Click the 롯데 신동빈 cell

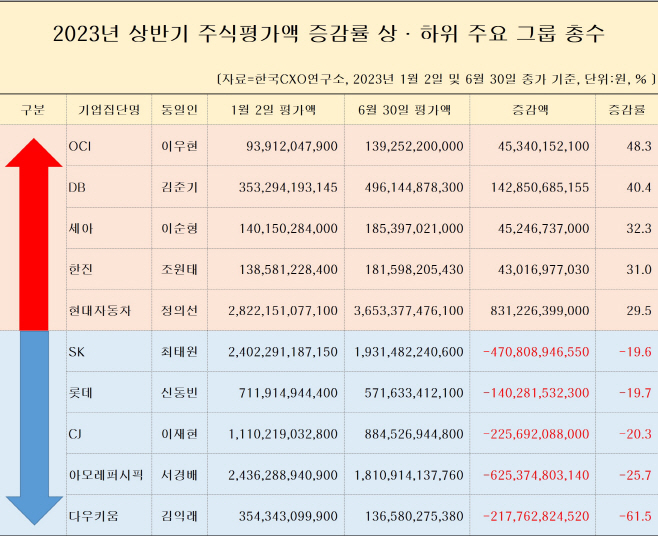pyautogui.click(x=179, y=392)
